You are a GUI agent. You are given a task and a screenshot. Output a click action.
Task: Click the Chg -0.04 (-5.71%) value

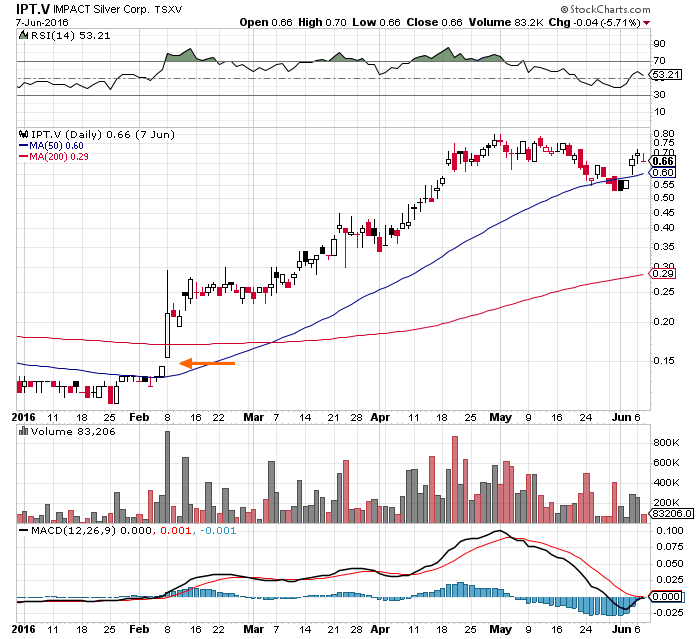click(x=594, y=22)
